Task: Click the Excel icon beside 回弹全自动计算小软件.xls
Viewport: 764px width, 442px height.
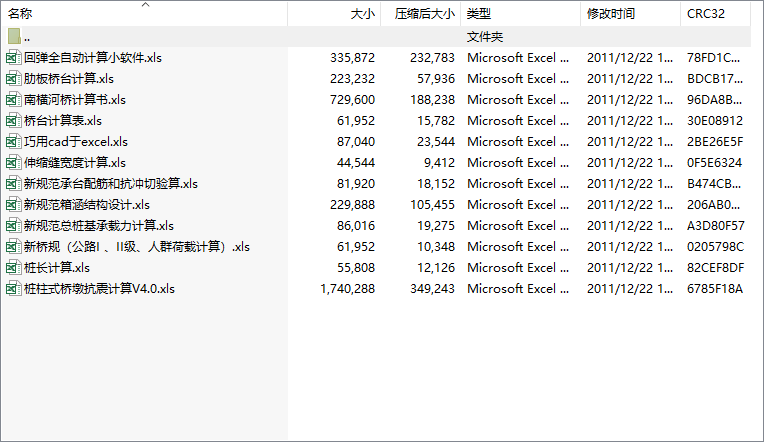Action: coord(14,58)
